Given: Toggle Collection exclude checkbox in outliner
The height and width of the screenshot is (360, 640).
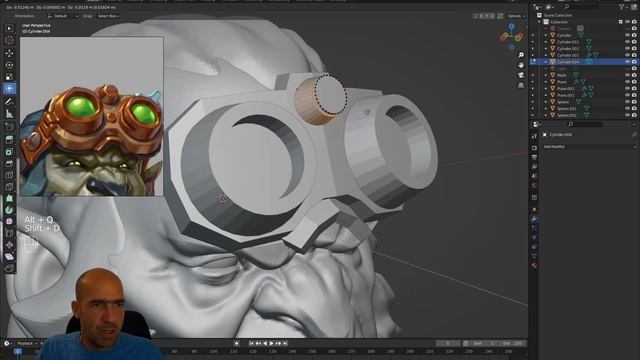Looking at the screenshot, I should pos(620,22).
